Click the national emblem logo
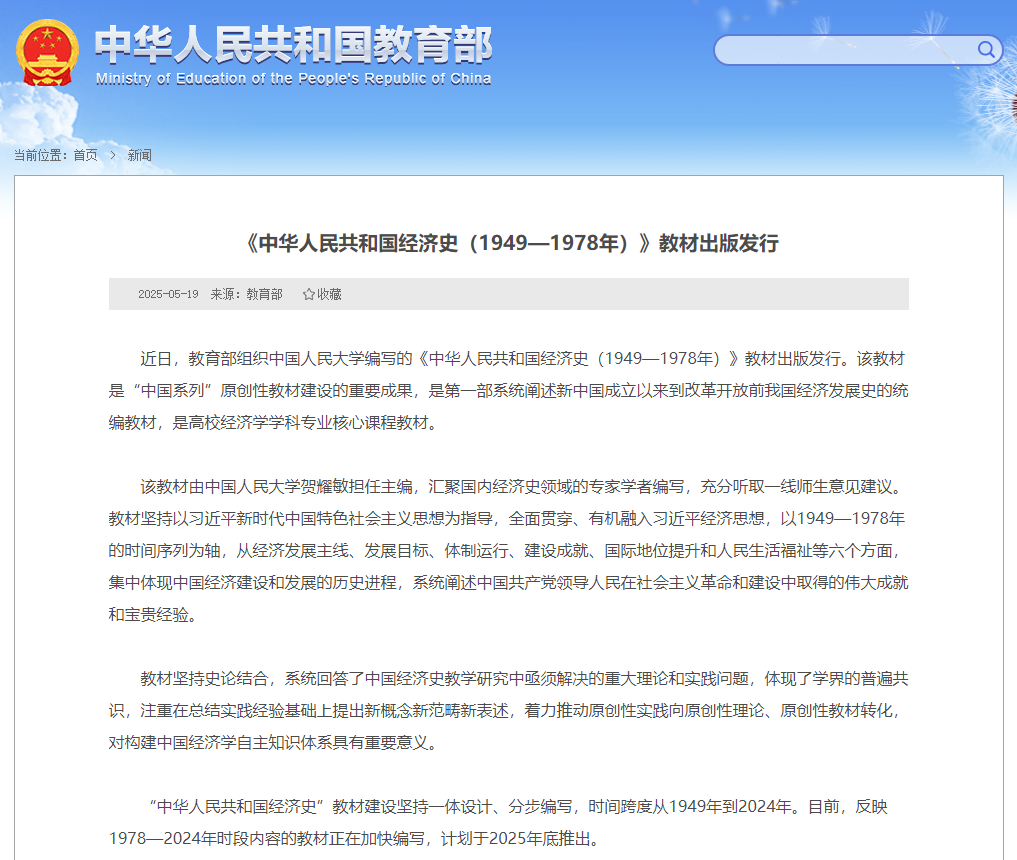Image resolution: width=1017 pixels, height=860 pixels. (x=47, y=52)
